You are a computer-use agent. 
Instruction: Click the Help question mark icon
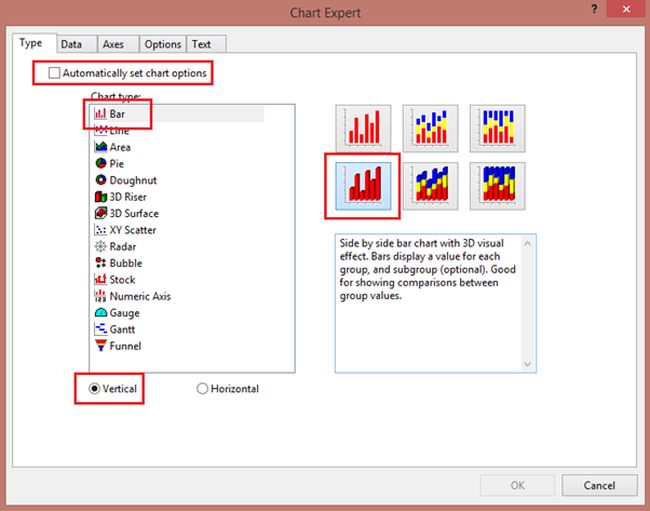pos(594,9)
